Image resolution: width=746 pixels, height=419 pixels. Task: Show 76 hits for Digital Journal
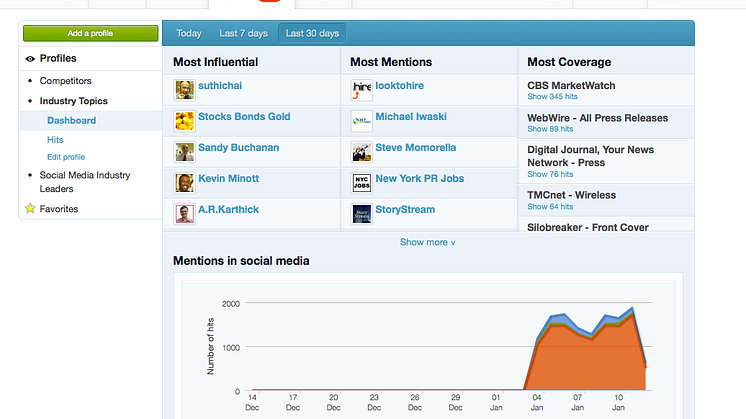tap(550, 174)
